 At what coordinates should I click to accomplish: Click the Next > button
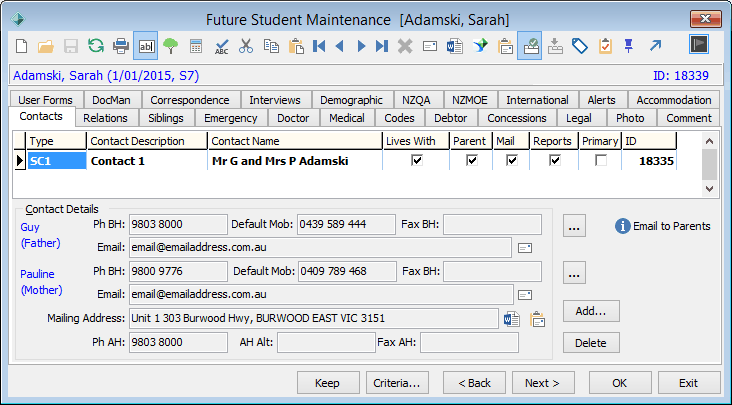click(543, 383)
